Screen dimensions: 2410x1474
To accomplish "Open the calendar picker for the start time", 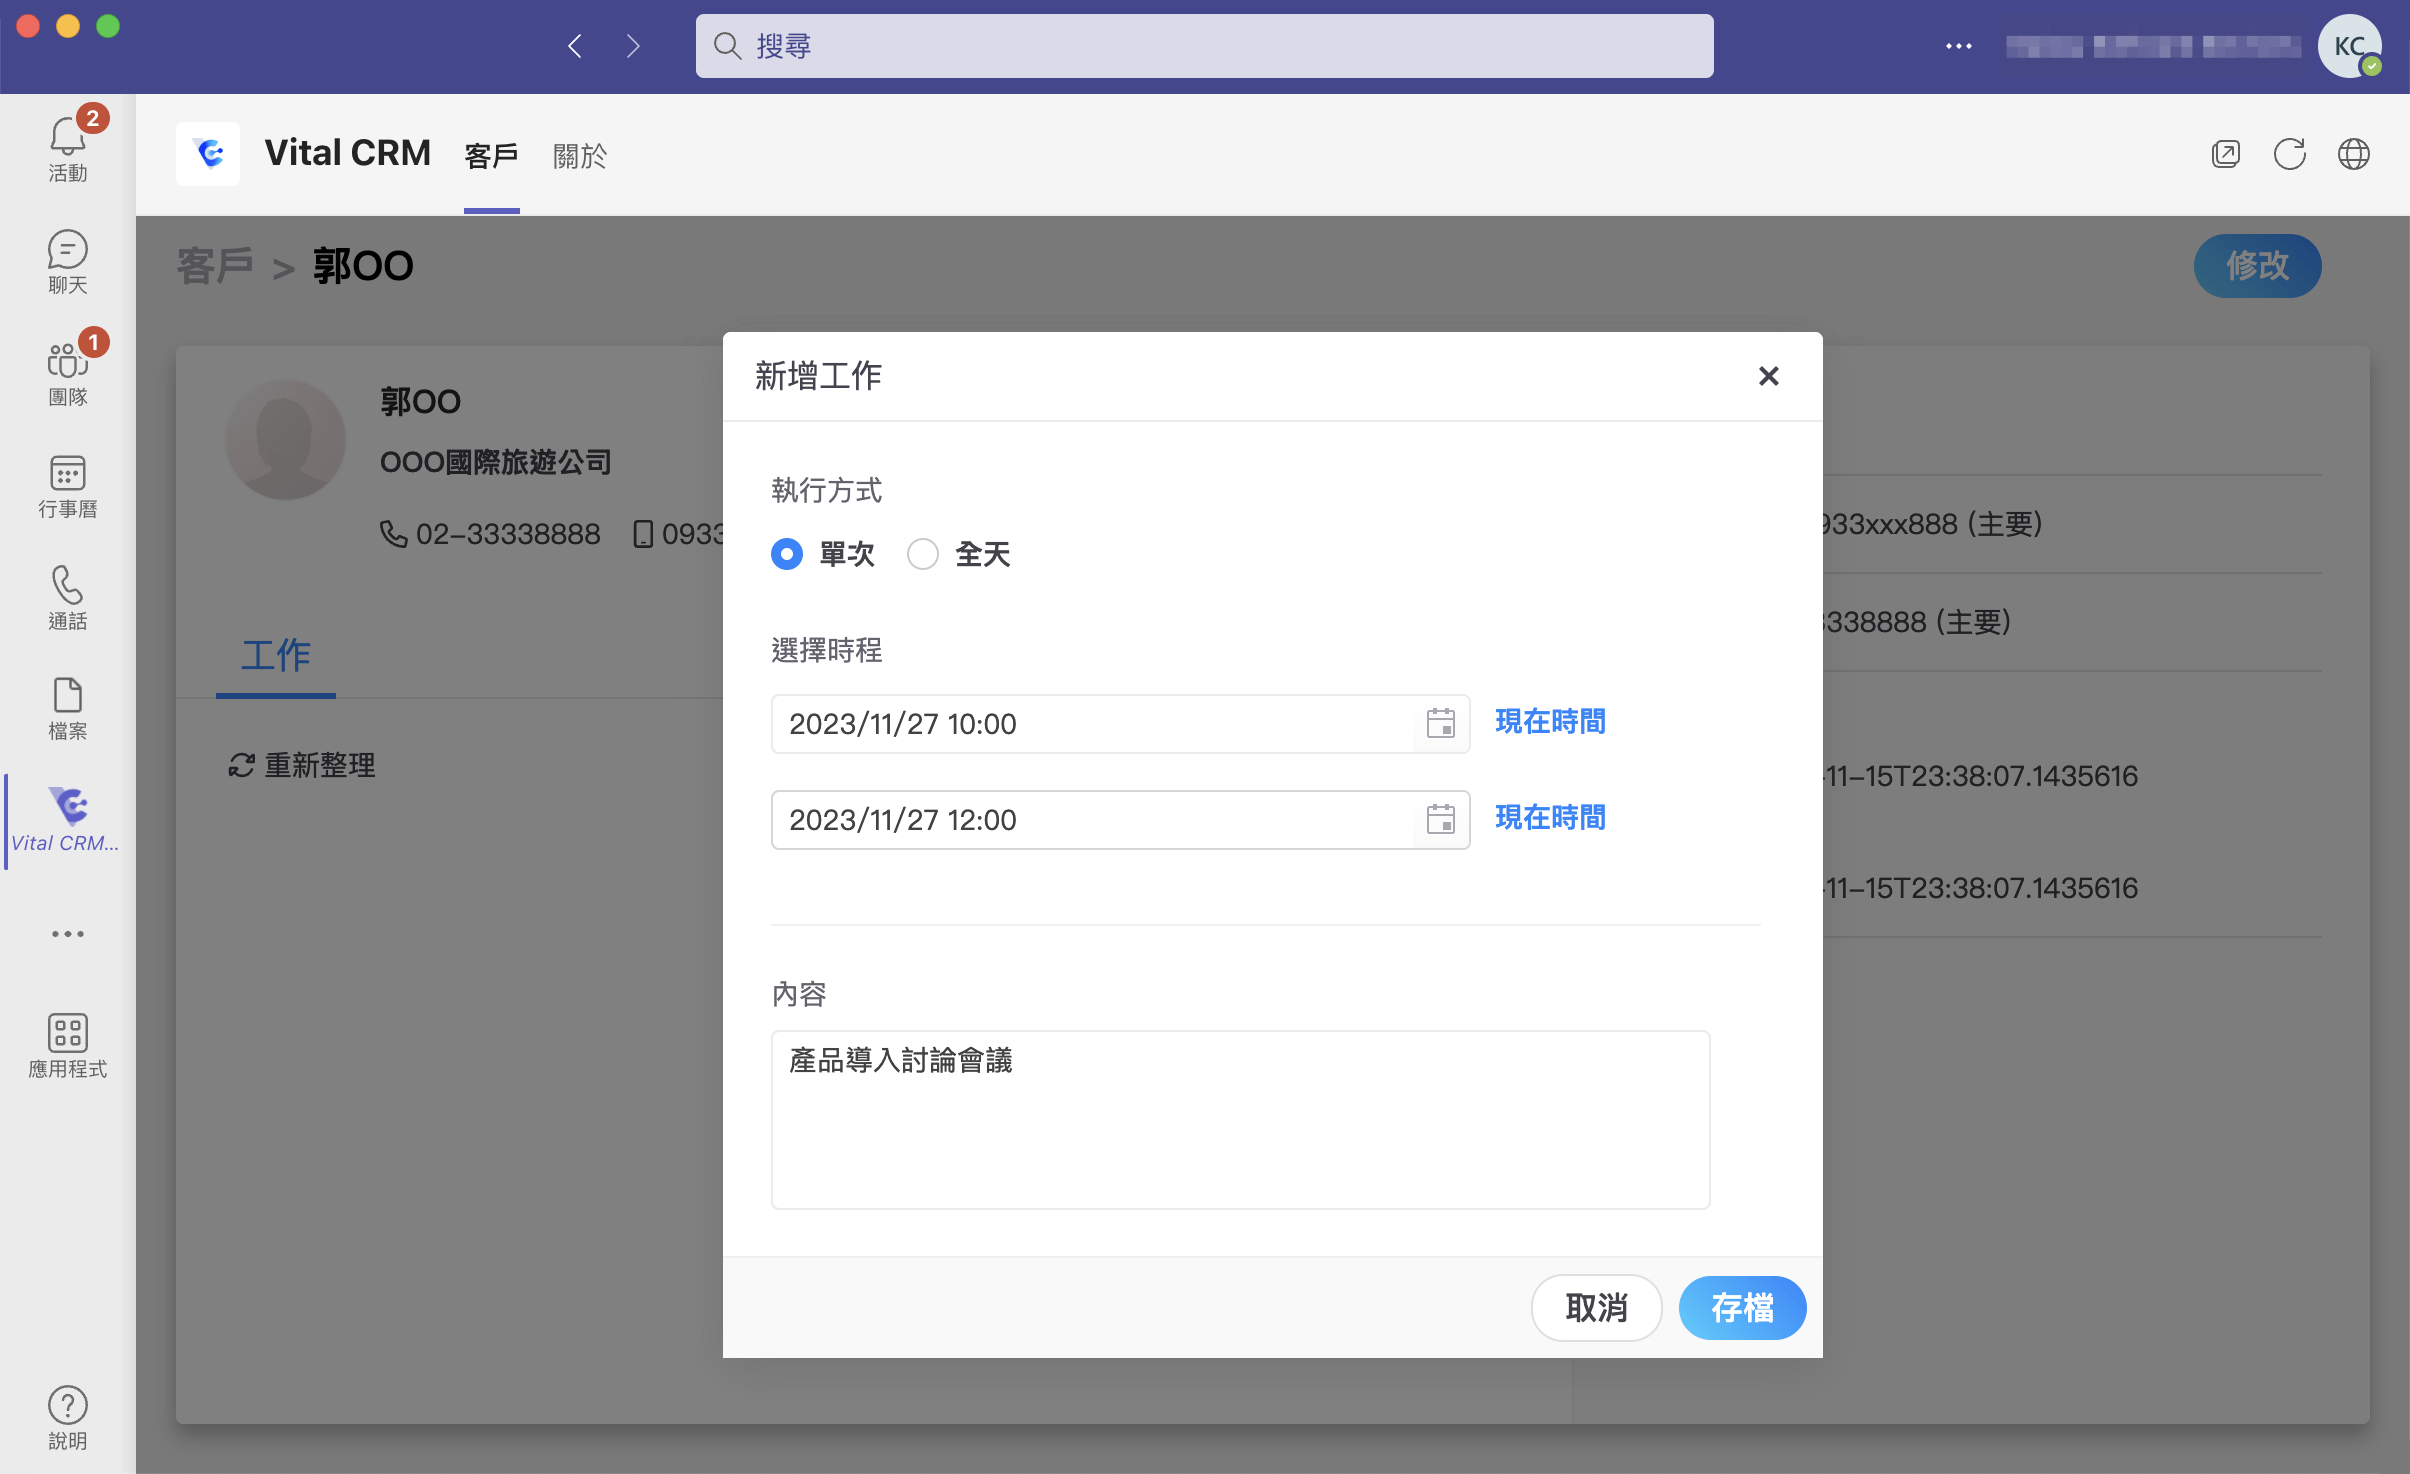I will pyautogui.click(x=1439, y=723).
